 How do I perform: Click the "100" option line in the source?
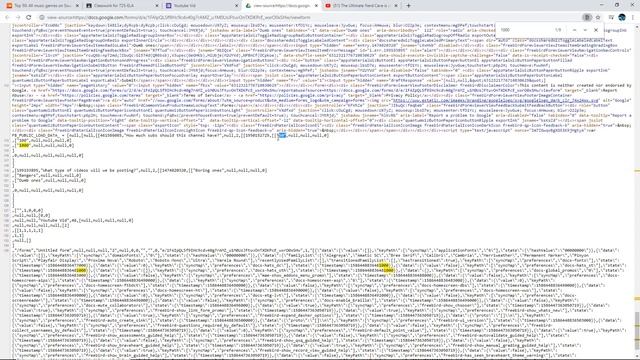pyautogui.click(x=42, y=140)
